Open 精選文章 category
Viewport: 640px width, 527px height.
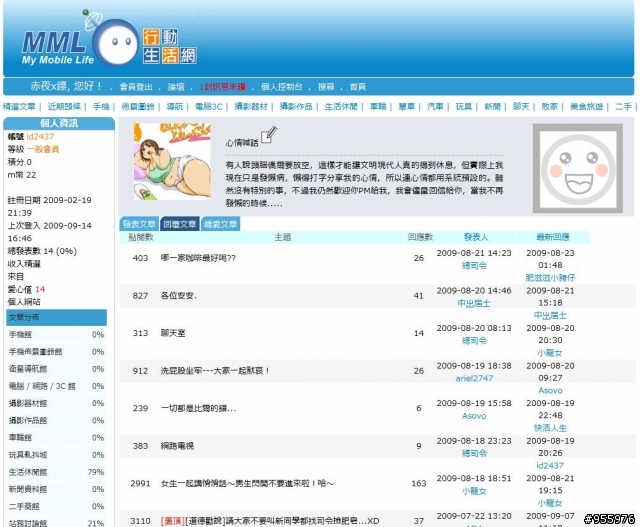point(19,107)
